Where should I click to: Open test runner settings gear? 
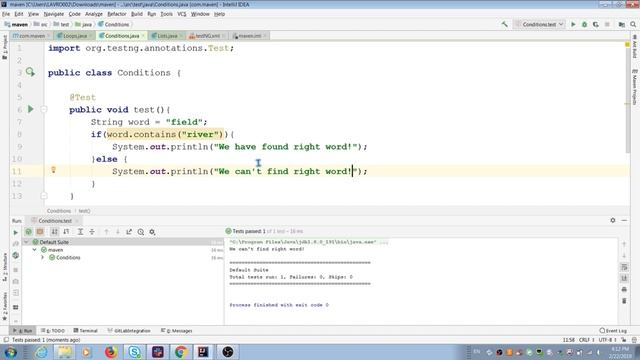coord(152,232)
